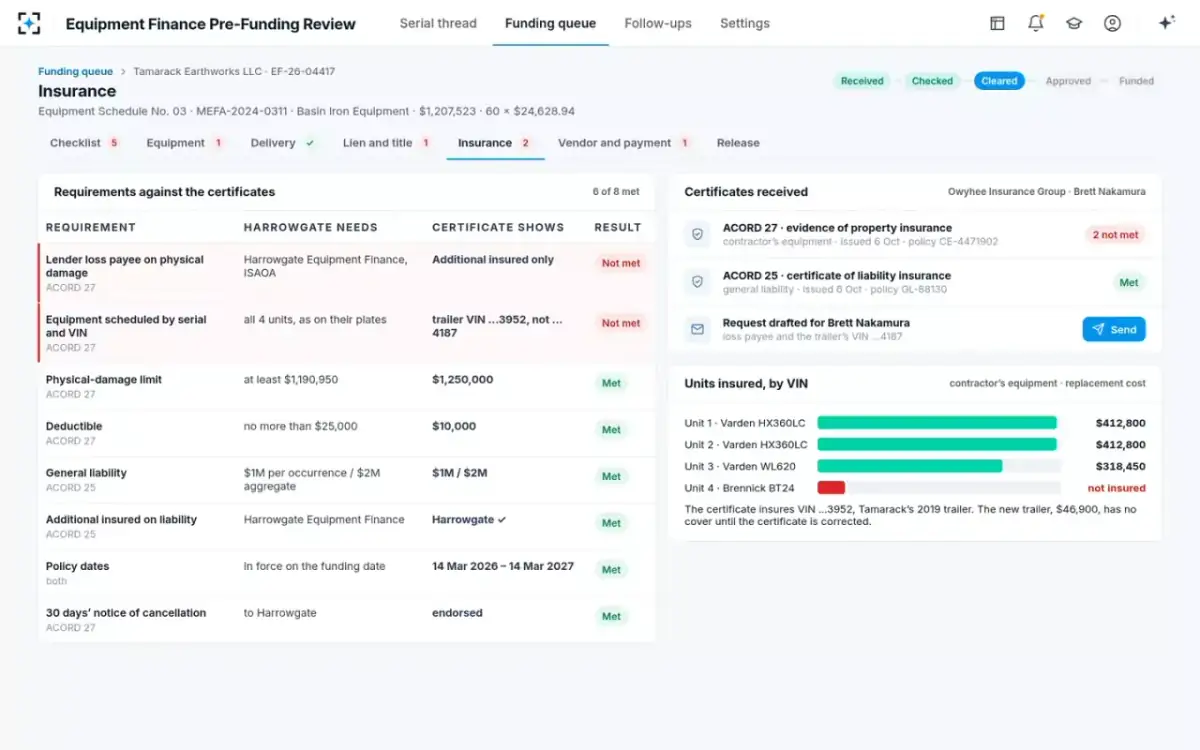Viewport: 1200px width, 750px height.
Task: Click the '$318,450' amount for Unit 3
Action: point(1120,466)
